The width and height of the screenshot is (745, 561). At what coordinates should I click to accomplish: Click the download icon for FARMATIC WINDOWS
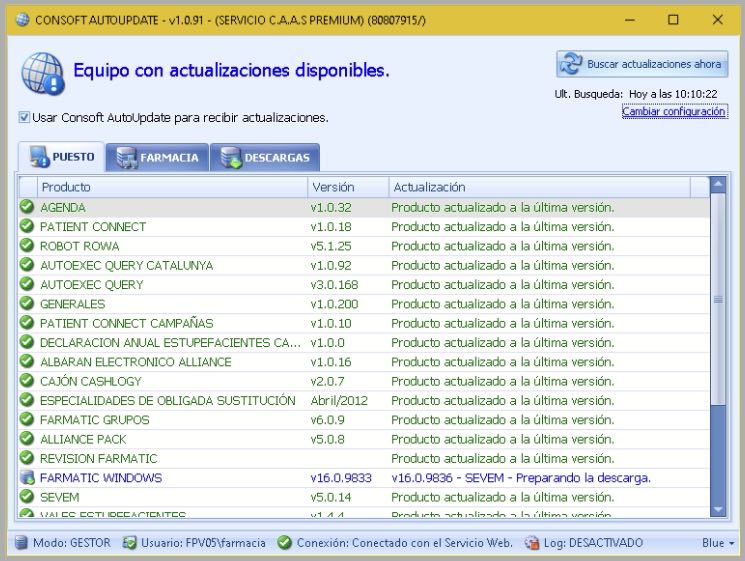27,477
